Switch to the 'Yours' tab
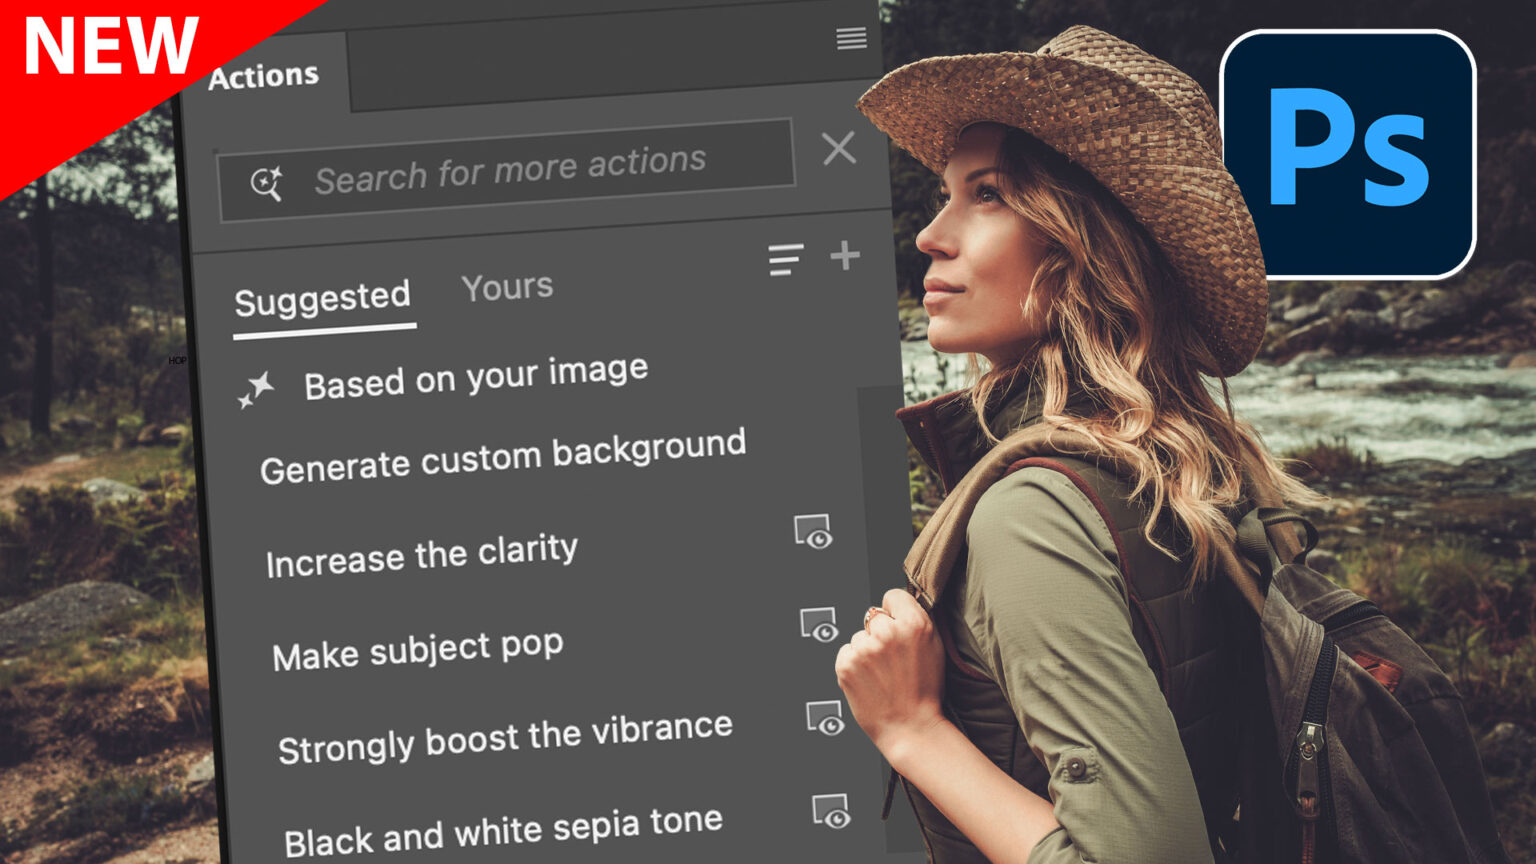1536x864 pixels. tap(506, 287)
